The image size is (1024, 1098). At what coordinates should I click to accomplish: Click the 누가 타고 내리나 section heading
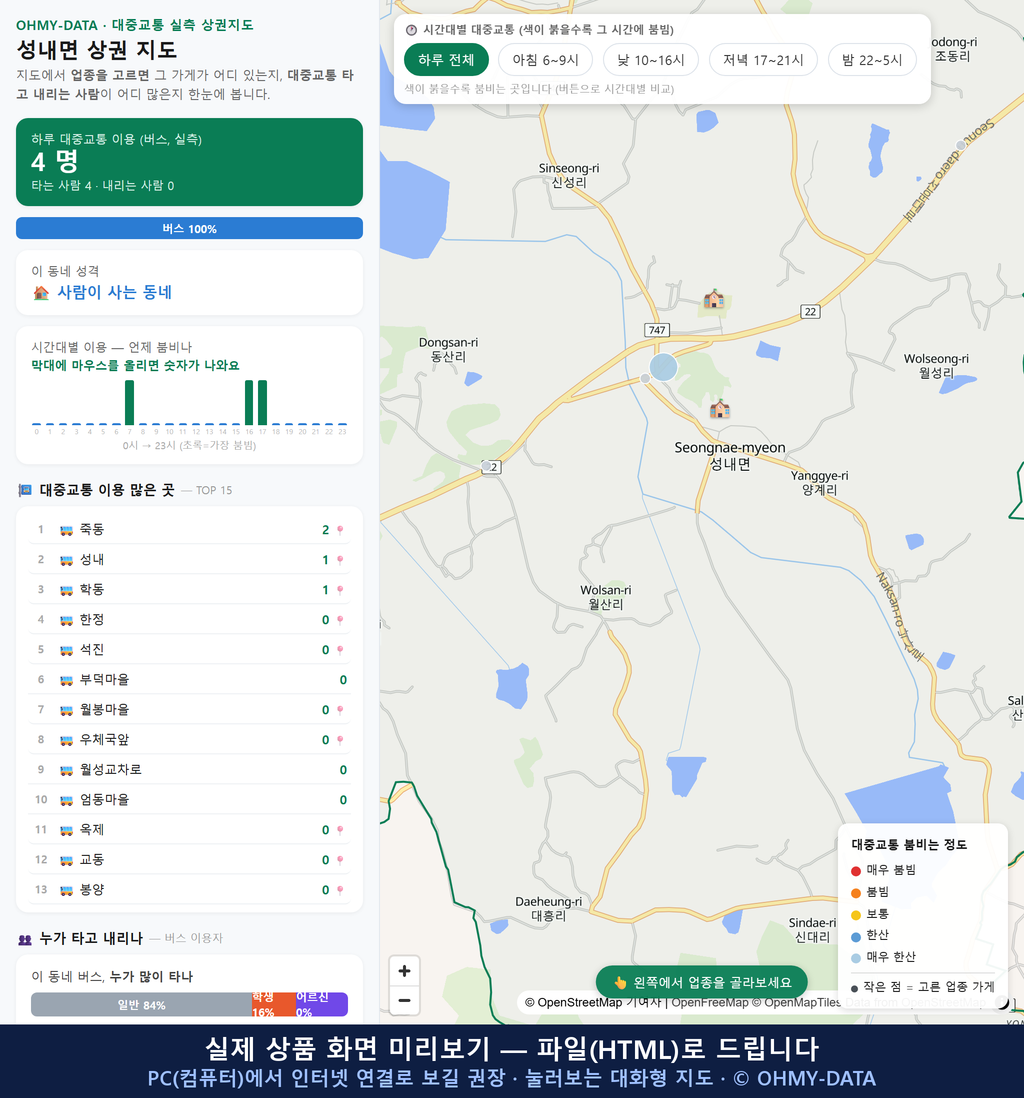pos(91,938)
